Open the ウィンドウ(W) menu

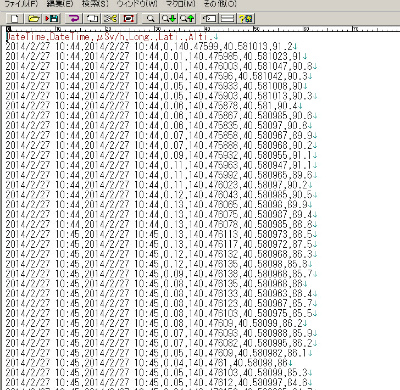(137, 4)
